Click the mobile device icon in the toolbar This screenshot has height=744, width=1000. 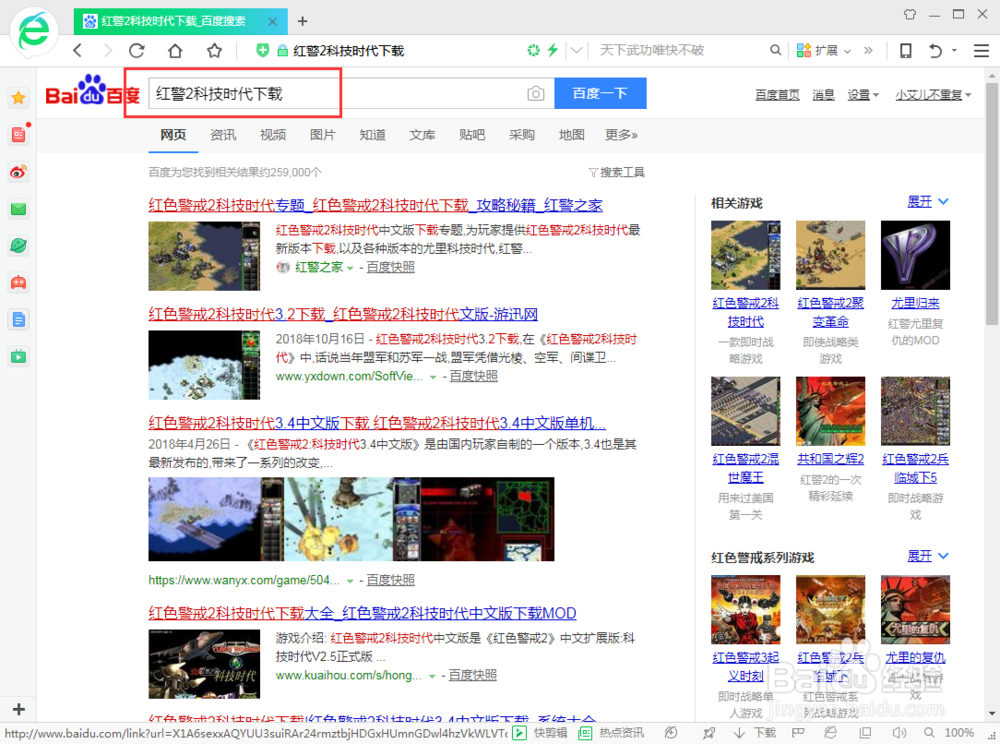pos(905,50)
